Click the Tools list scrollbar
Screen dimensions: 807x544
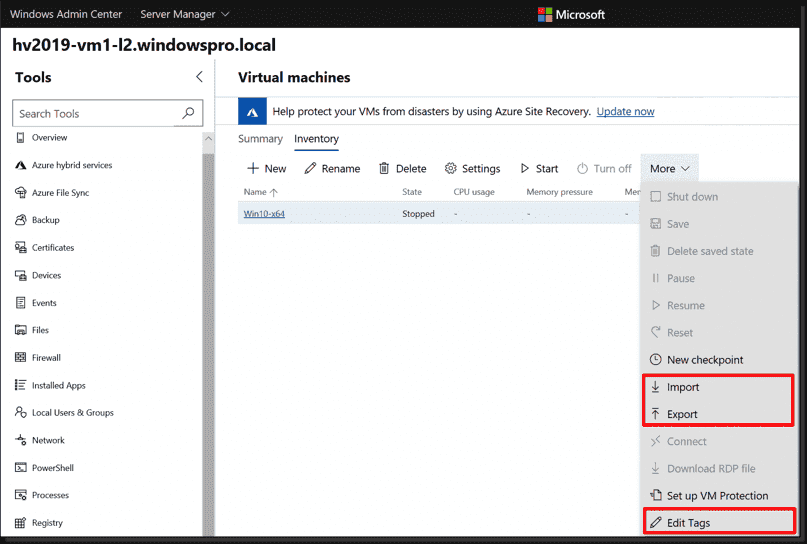click(x=208, y=344)
